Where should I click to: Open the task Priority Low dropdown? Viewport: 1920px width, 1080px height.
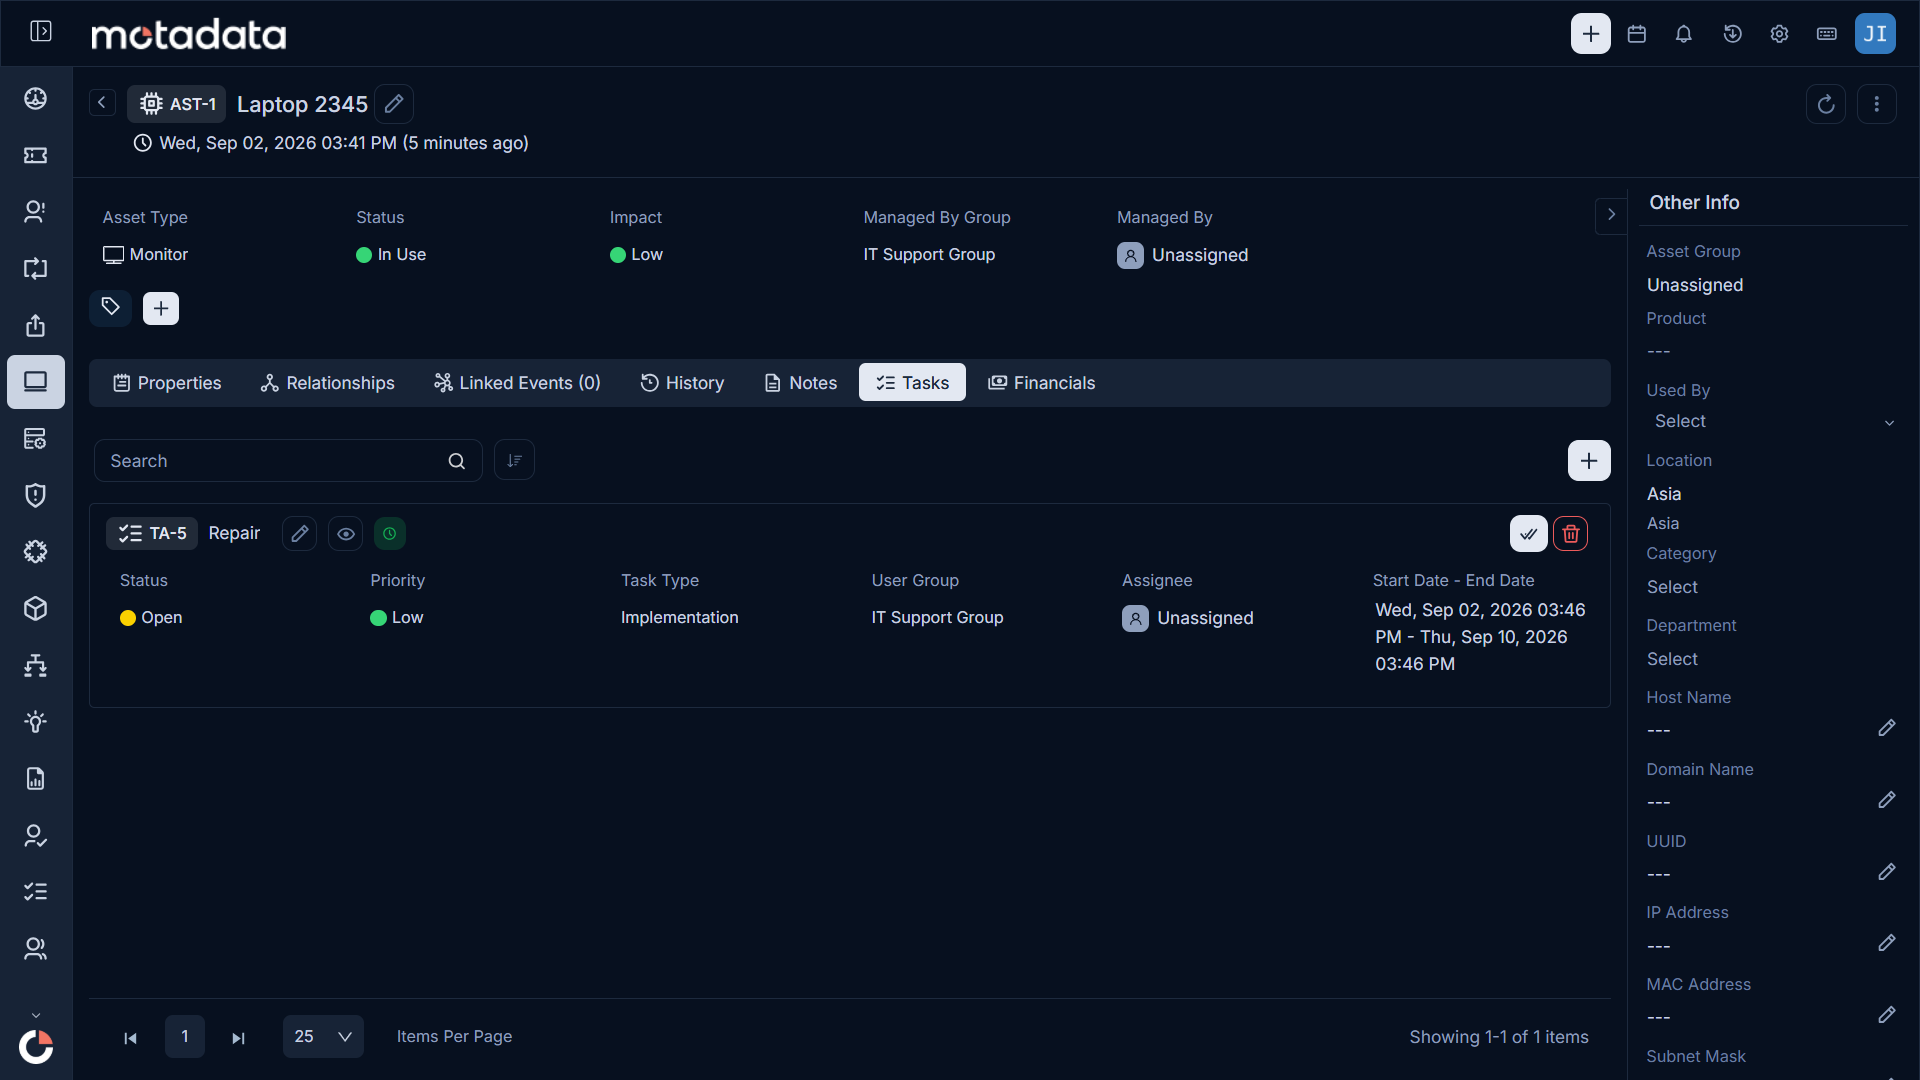pos(397,618)
